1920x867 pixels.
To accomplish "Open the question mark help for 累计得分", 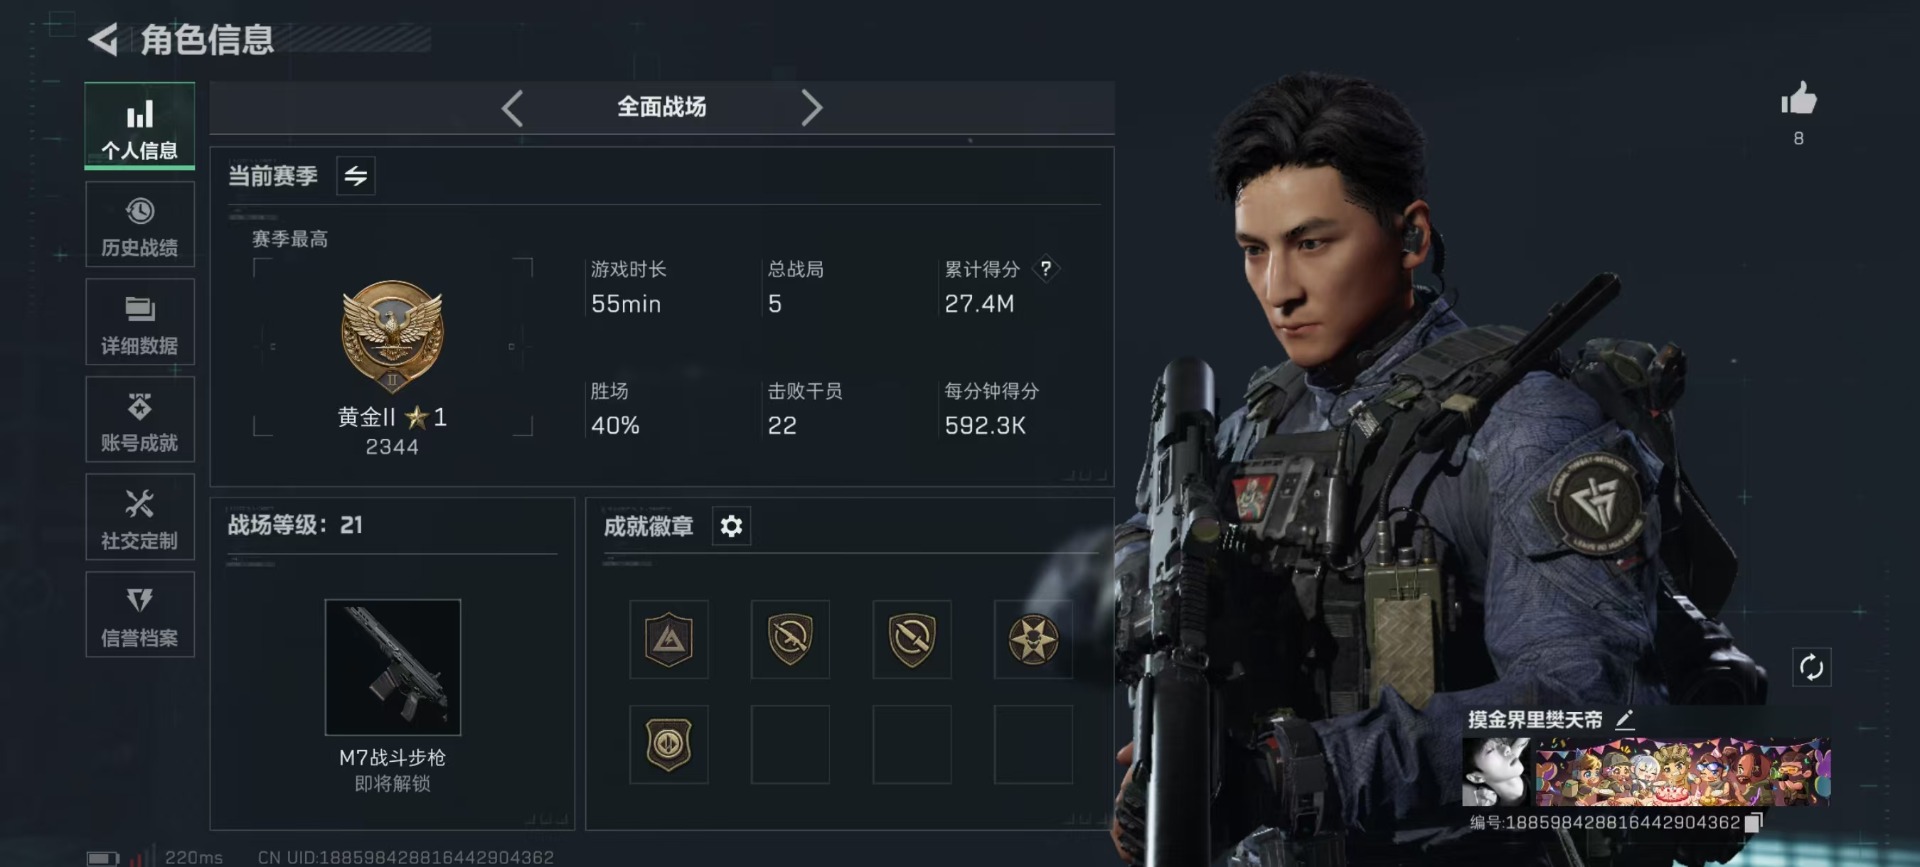I will coord(1046,268).
